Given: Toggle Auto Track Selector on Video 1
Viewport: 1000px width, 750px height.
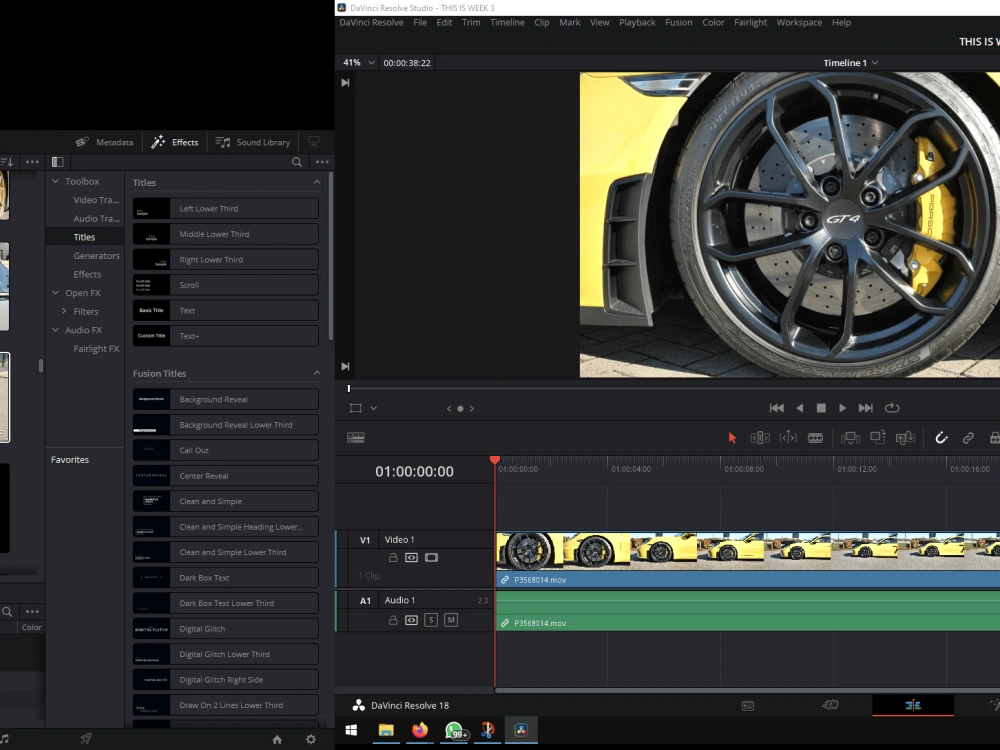Looking at the screenshot, I should pyautogui.click(x=411, y=557).
